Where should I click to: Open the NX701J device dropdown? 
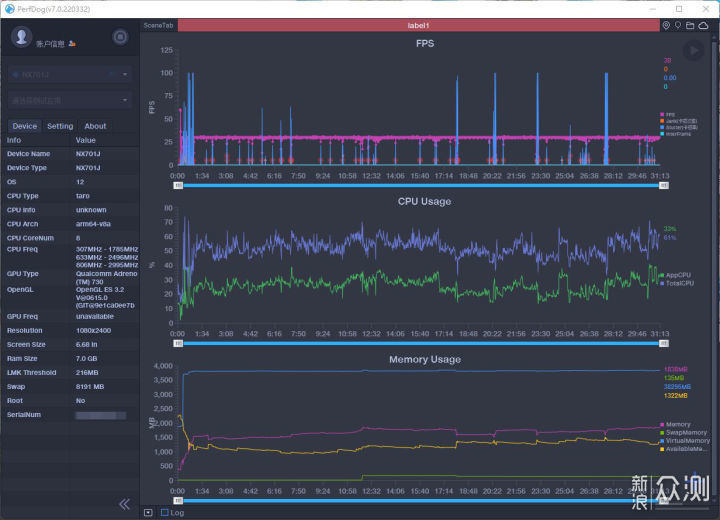pyautogui.click(x=69, y=74)
